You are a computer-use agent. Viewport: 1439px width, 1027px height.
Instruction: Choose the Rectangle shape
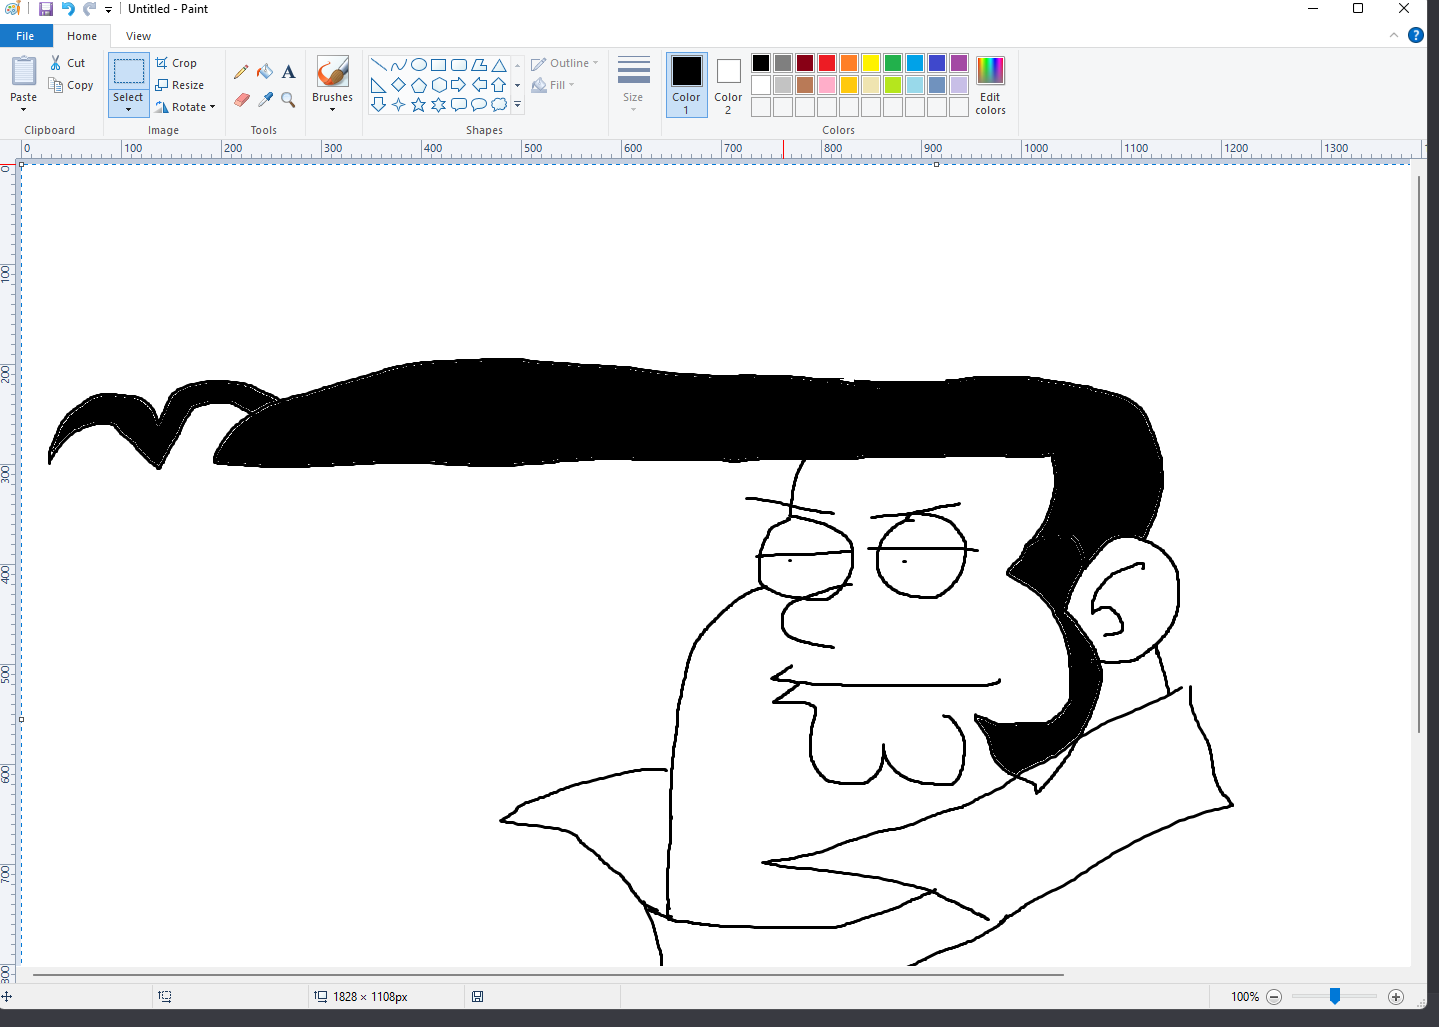(438, 65)
